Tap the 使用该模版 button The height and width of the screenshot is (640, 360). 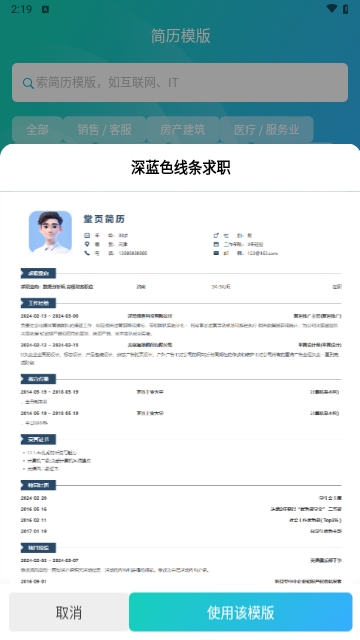(240, 612)
